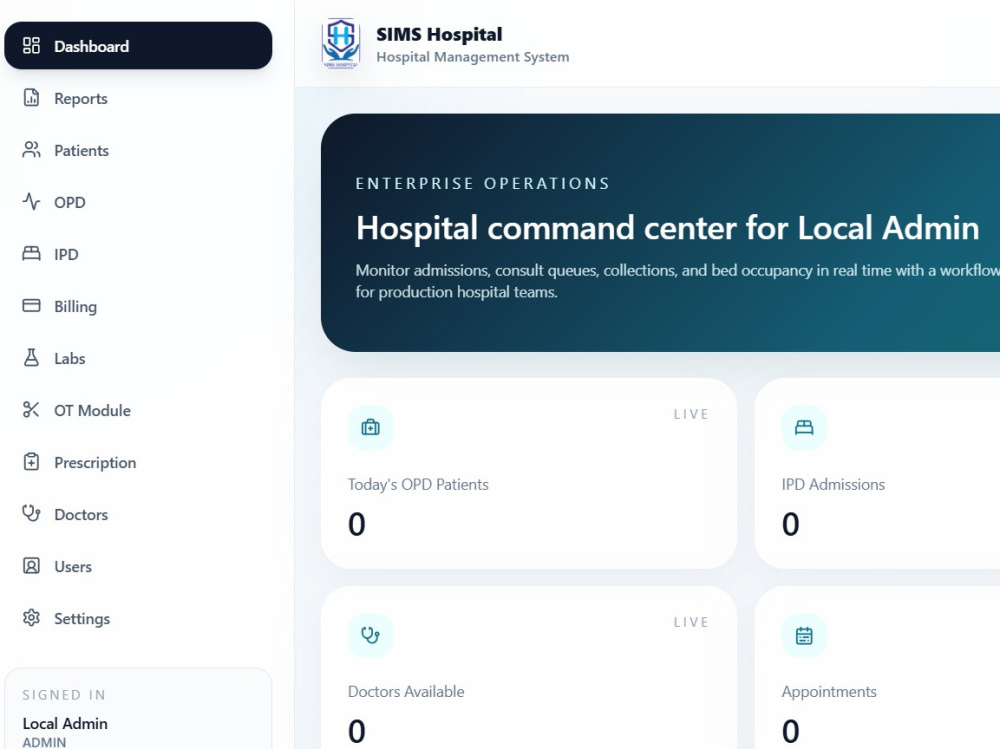The image size is (1000, 749).
Task: Click the SIGNED IN label
Action: (64, 695)
